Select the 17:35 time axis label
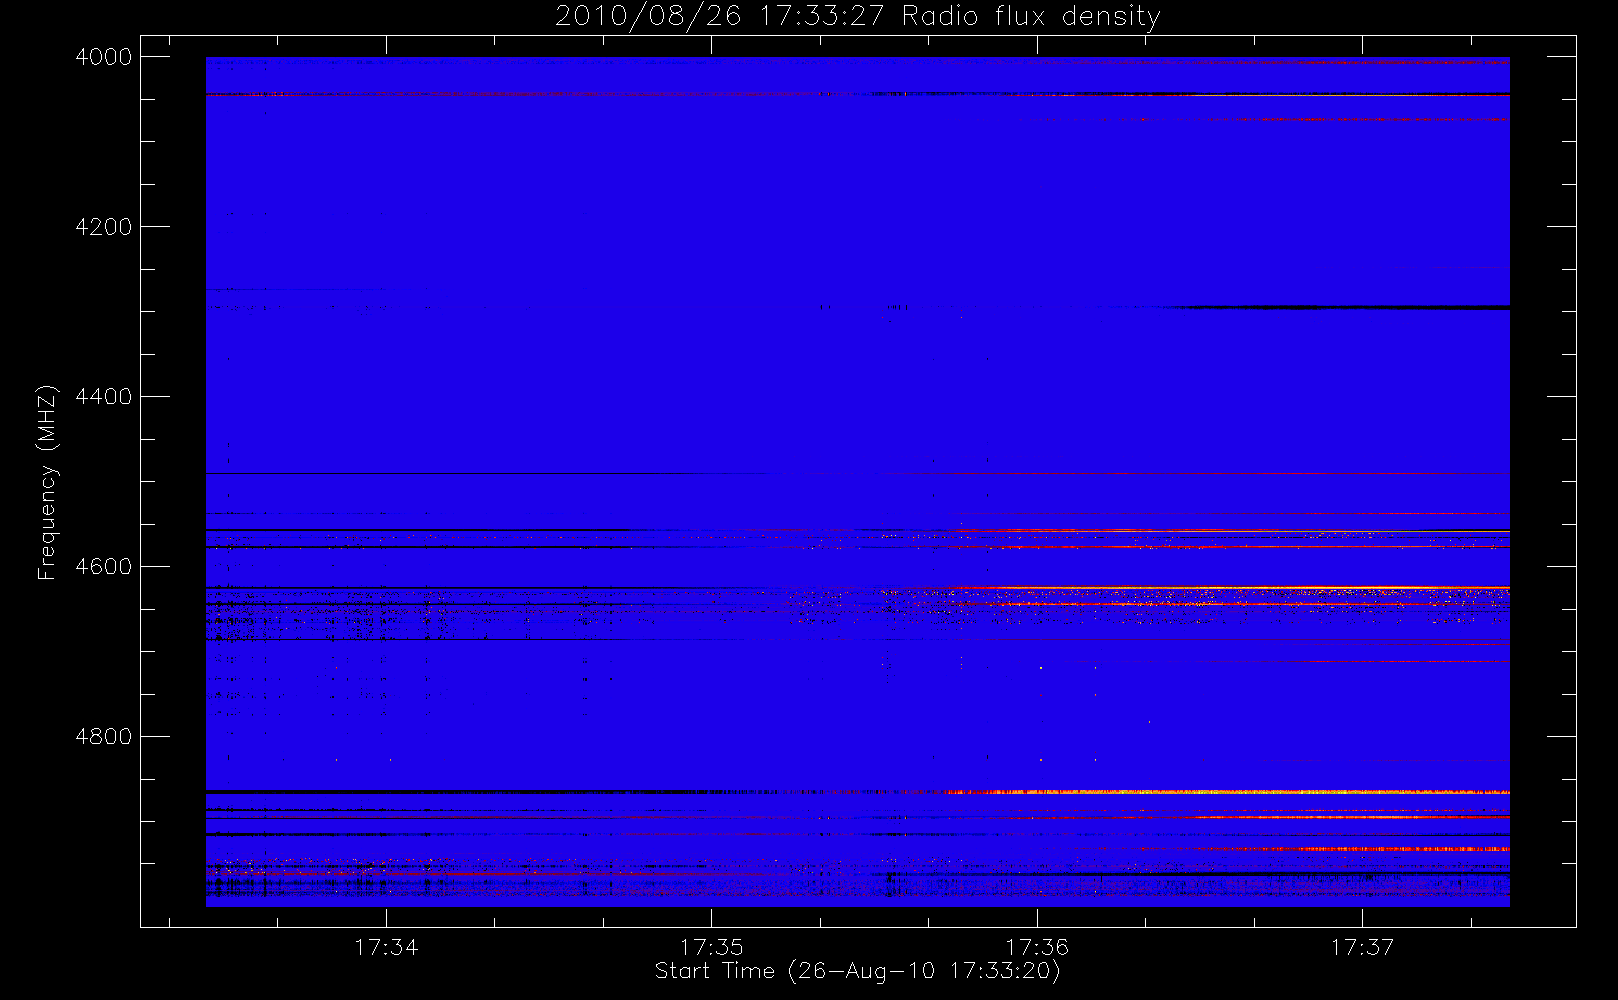The image size is (1618, 1000). (712, 947)
